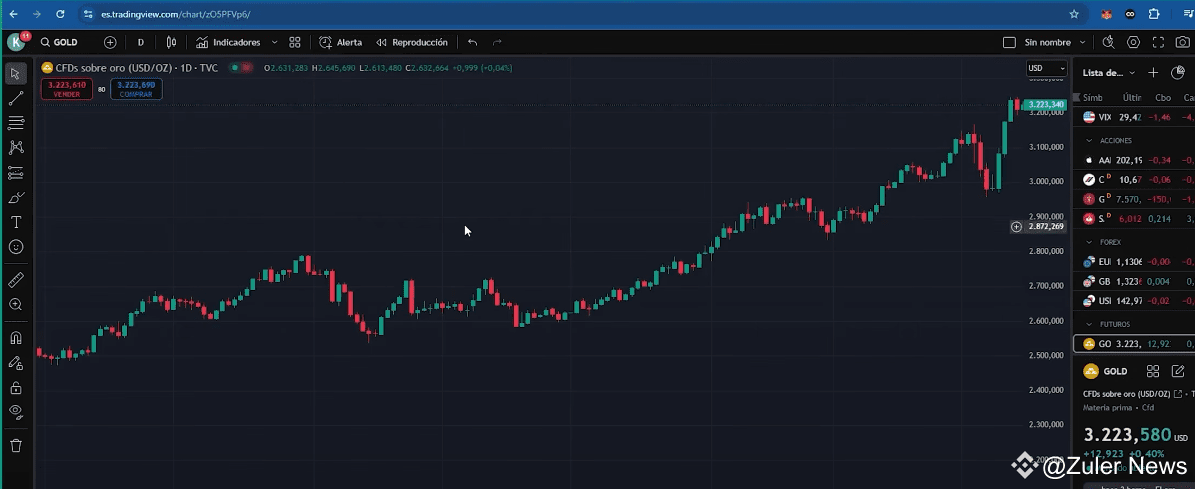Take chart snapshot with camera icon
The height and width of the screenshot is (489, 1195).
[1182, 43]
